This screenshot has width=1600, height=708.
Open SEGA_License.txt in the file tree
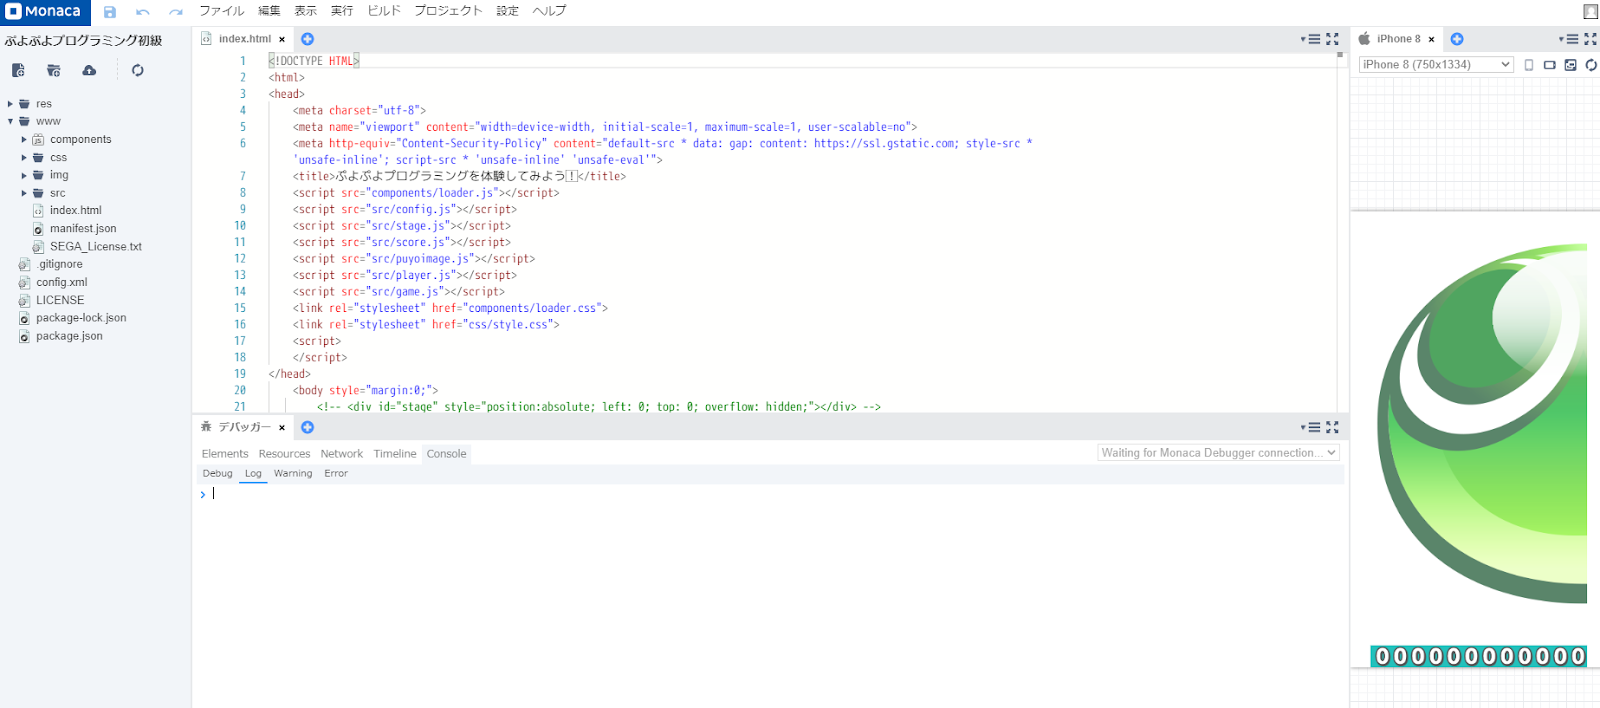[95, 247]
